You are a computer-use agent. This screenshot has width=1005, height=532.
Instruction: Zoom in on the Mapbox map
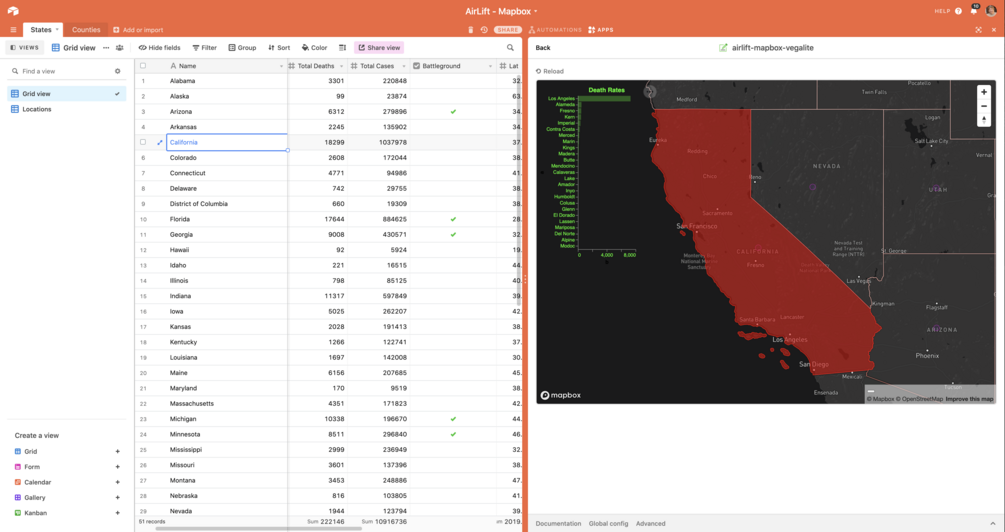pyautogui.click(x=984, y=92)
